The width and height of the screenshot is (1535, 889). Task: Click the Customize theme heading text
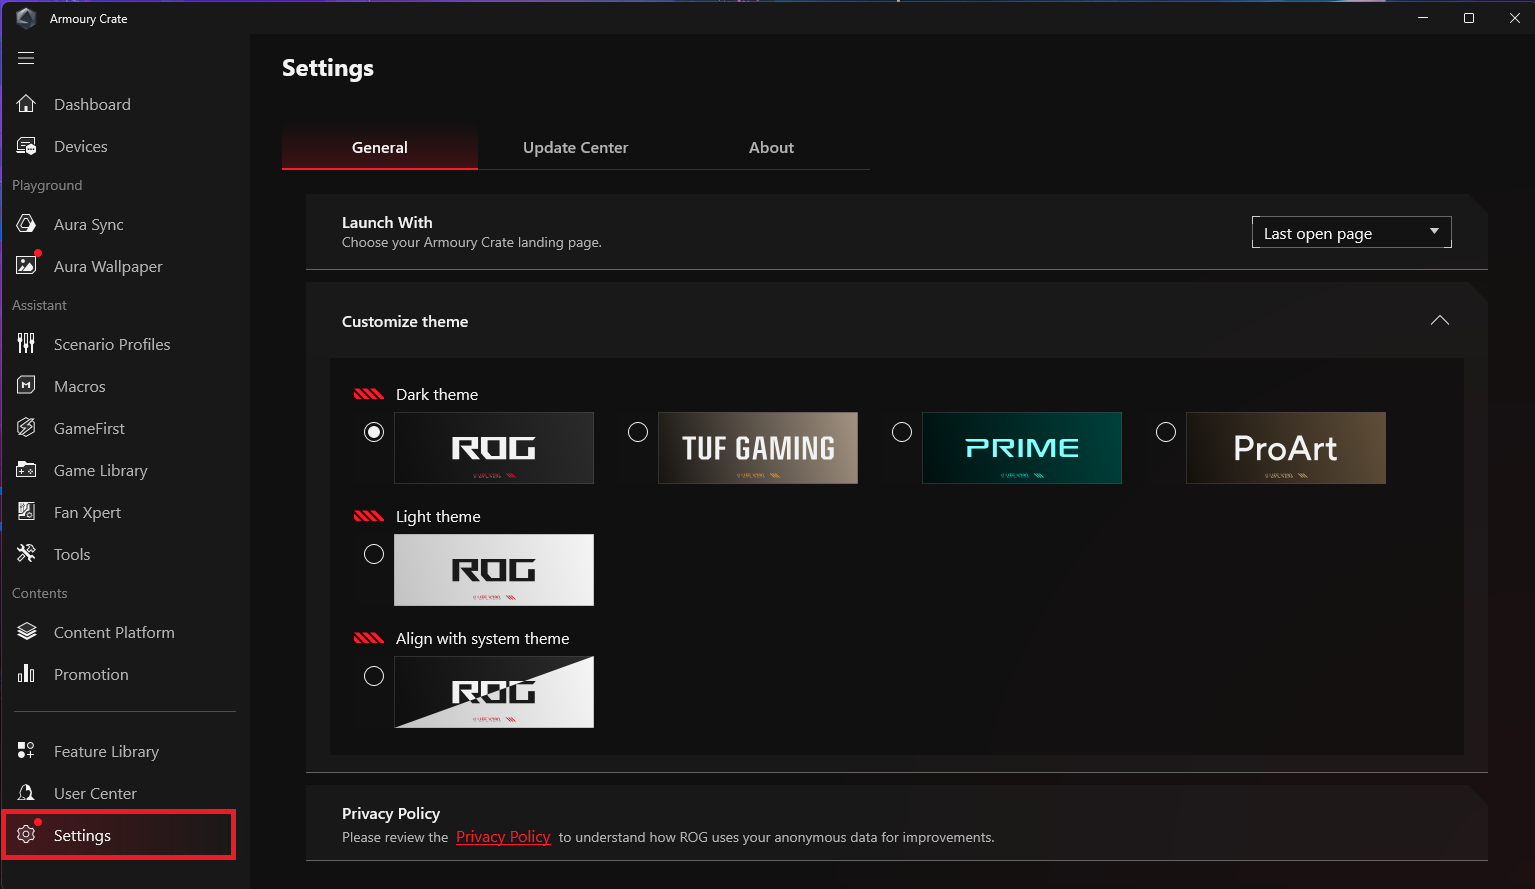(405, 321)
